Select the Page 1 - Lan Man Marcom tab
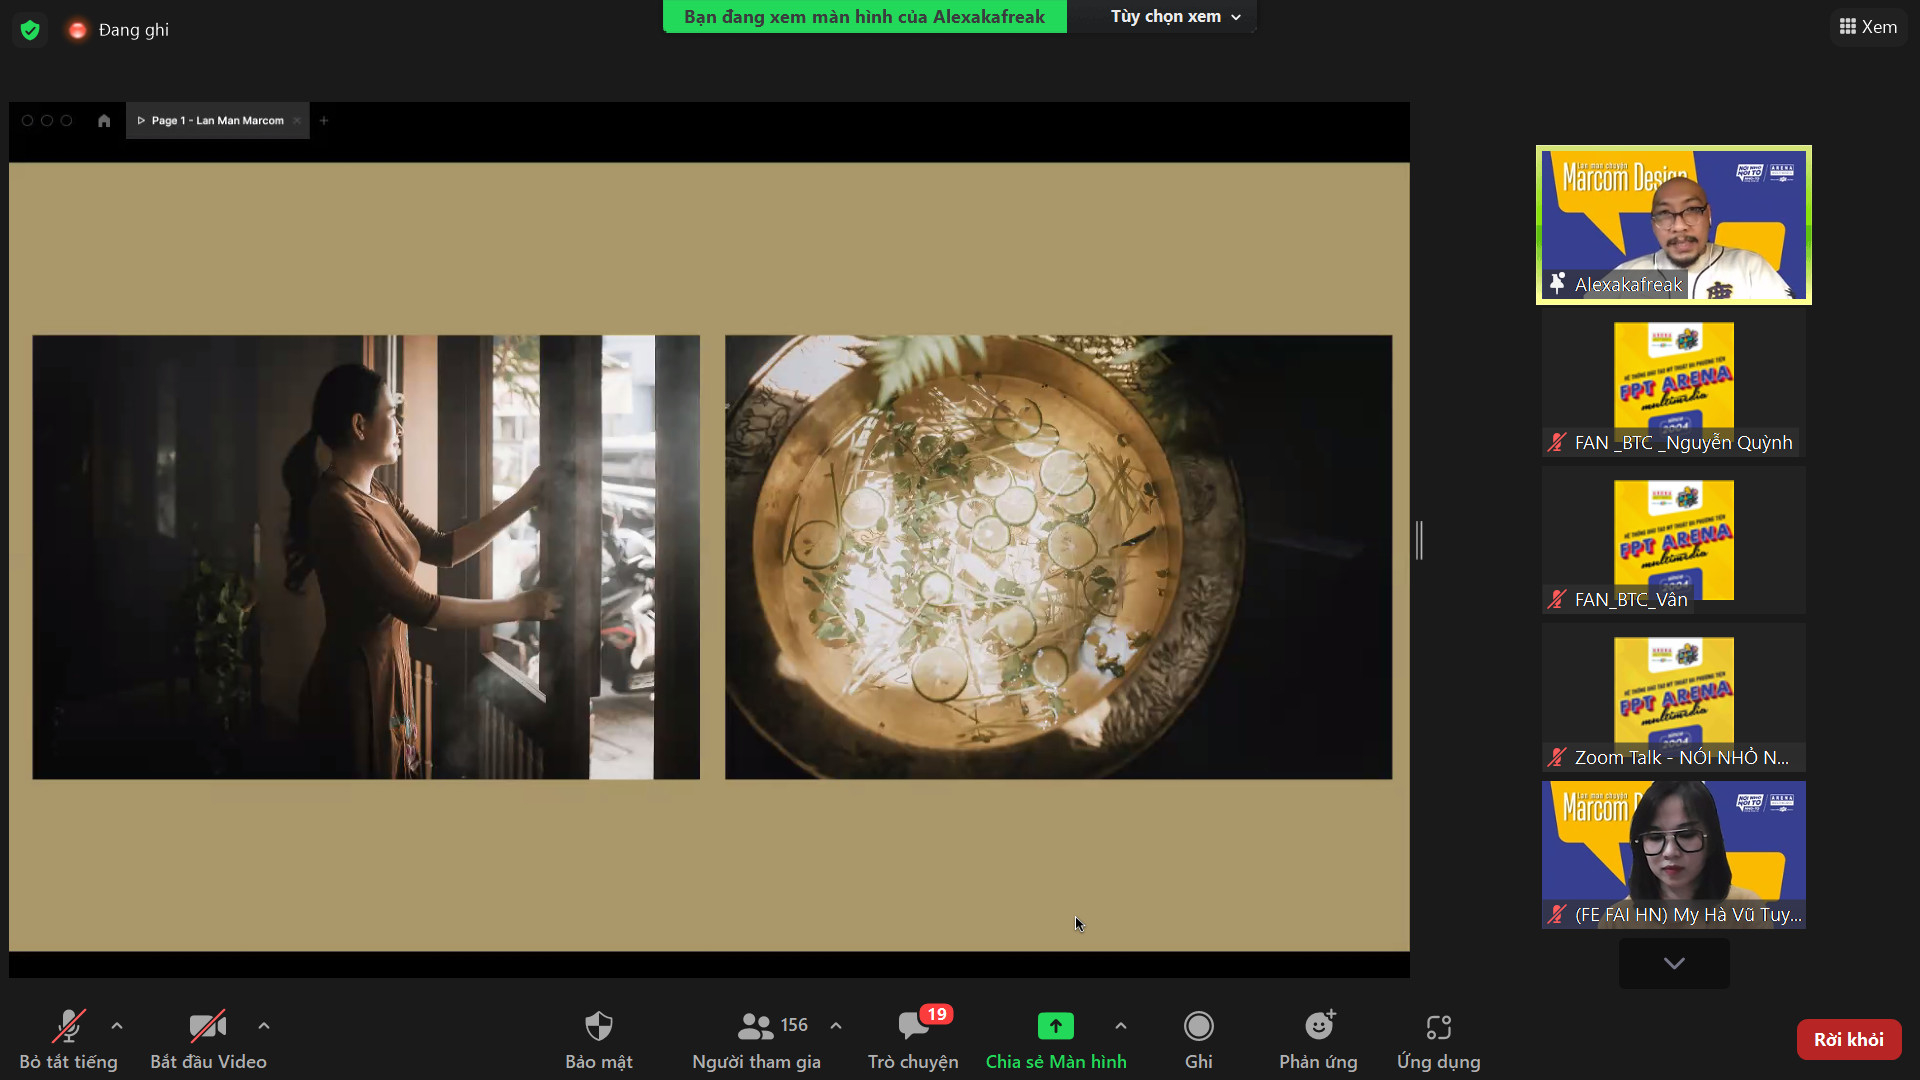The height and width of the screenshot is (1080, 1920). tap(217, 121)
